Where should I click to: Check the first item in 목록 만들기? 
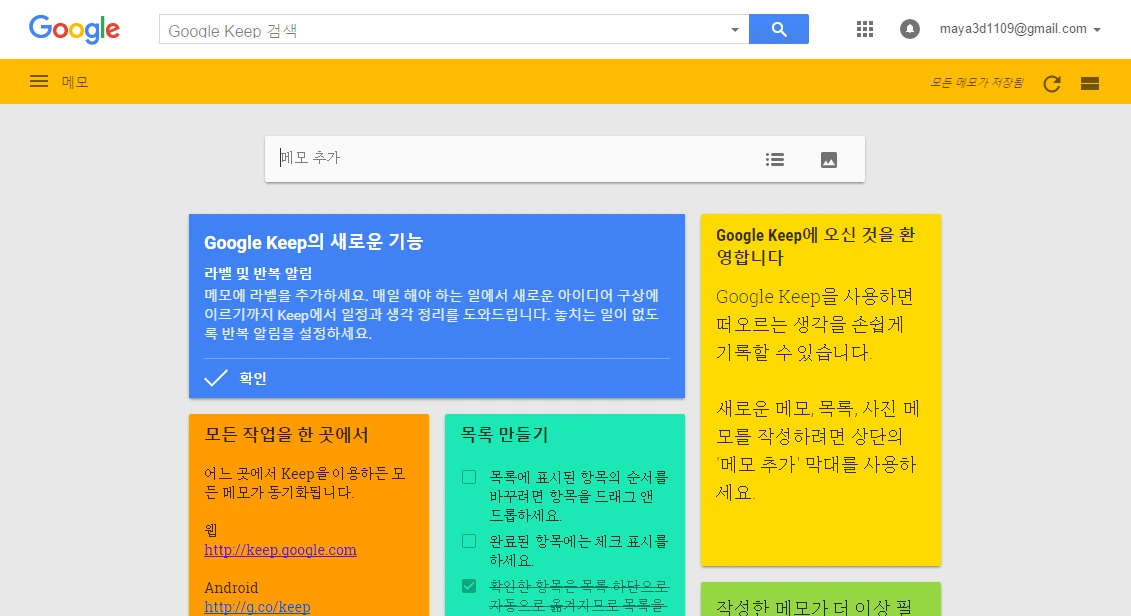469,477
